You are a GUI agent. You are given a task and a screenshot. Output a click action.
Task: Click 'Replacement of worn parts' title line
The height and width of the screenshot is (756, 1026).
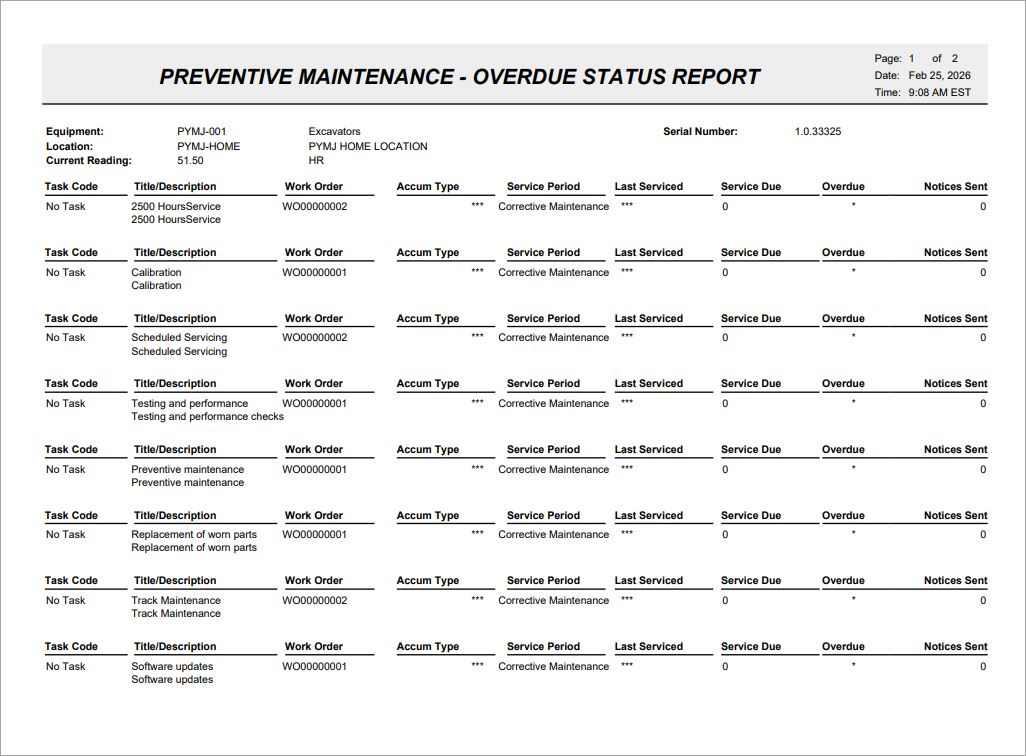(194, 534)
